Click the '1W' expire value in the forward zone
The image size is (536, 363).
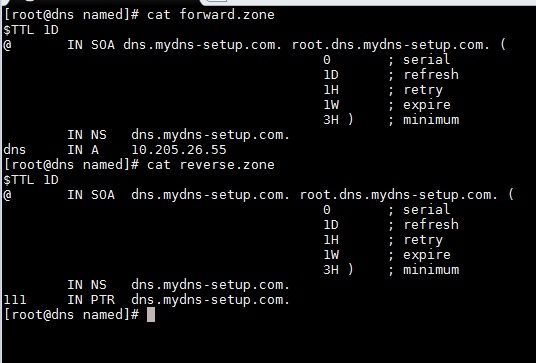pos(331,105)
